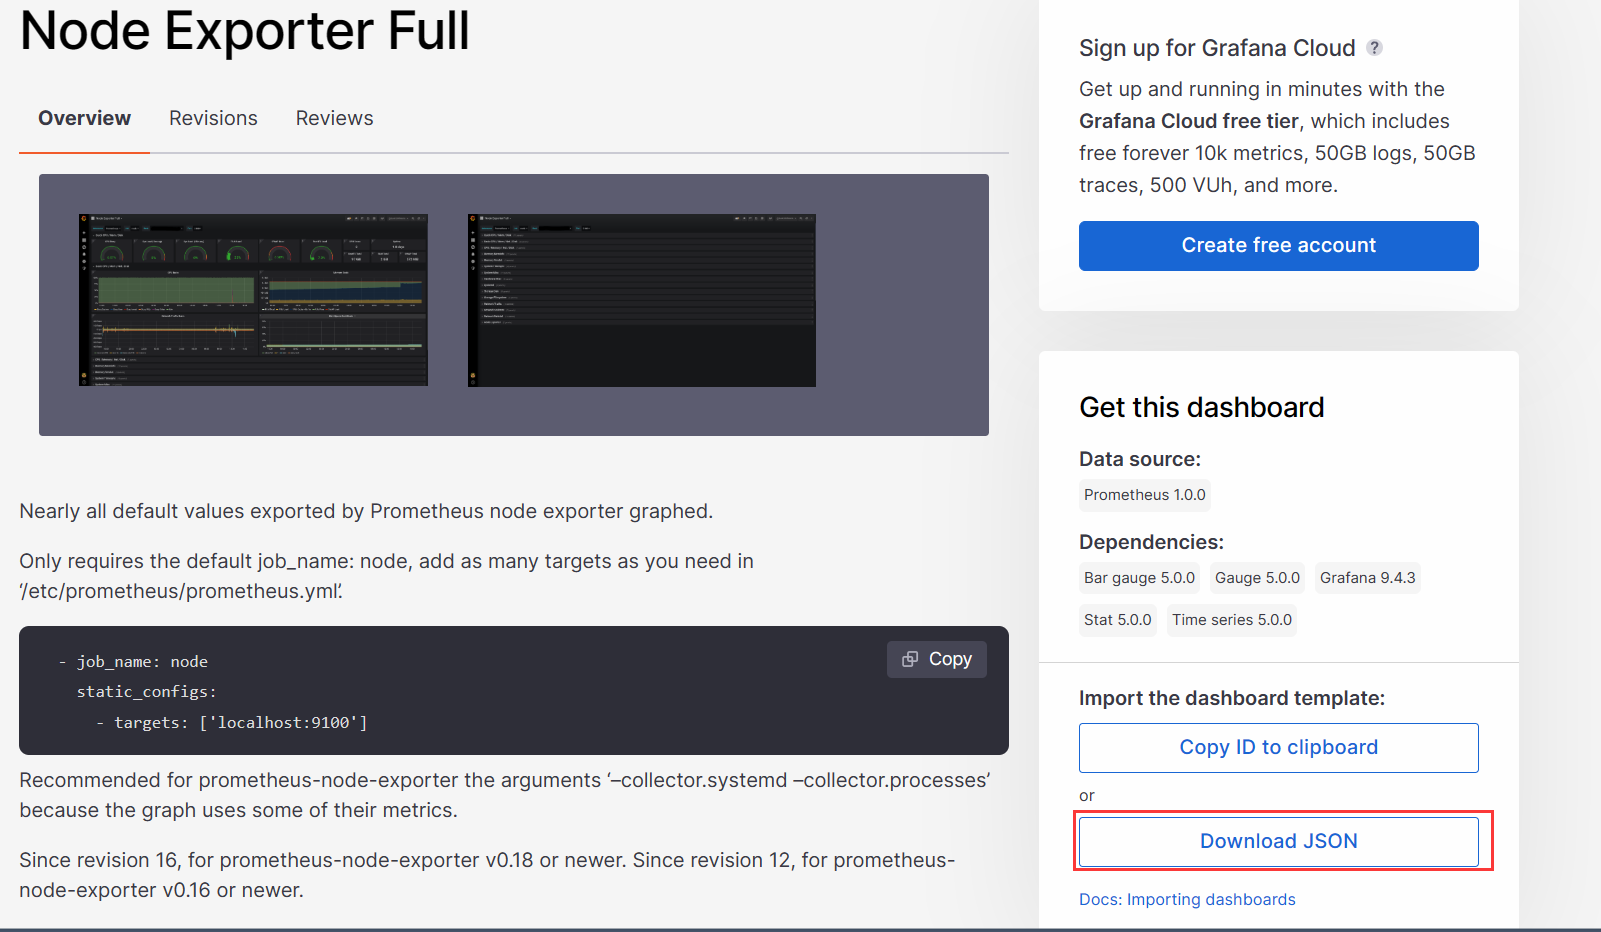This screenshot has width=1601, height=932.
Task: Open Docs: Importing dashboards link
Action: pos(1187,900)
